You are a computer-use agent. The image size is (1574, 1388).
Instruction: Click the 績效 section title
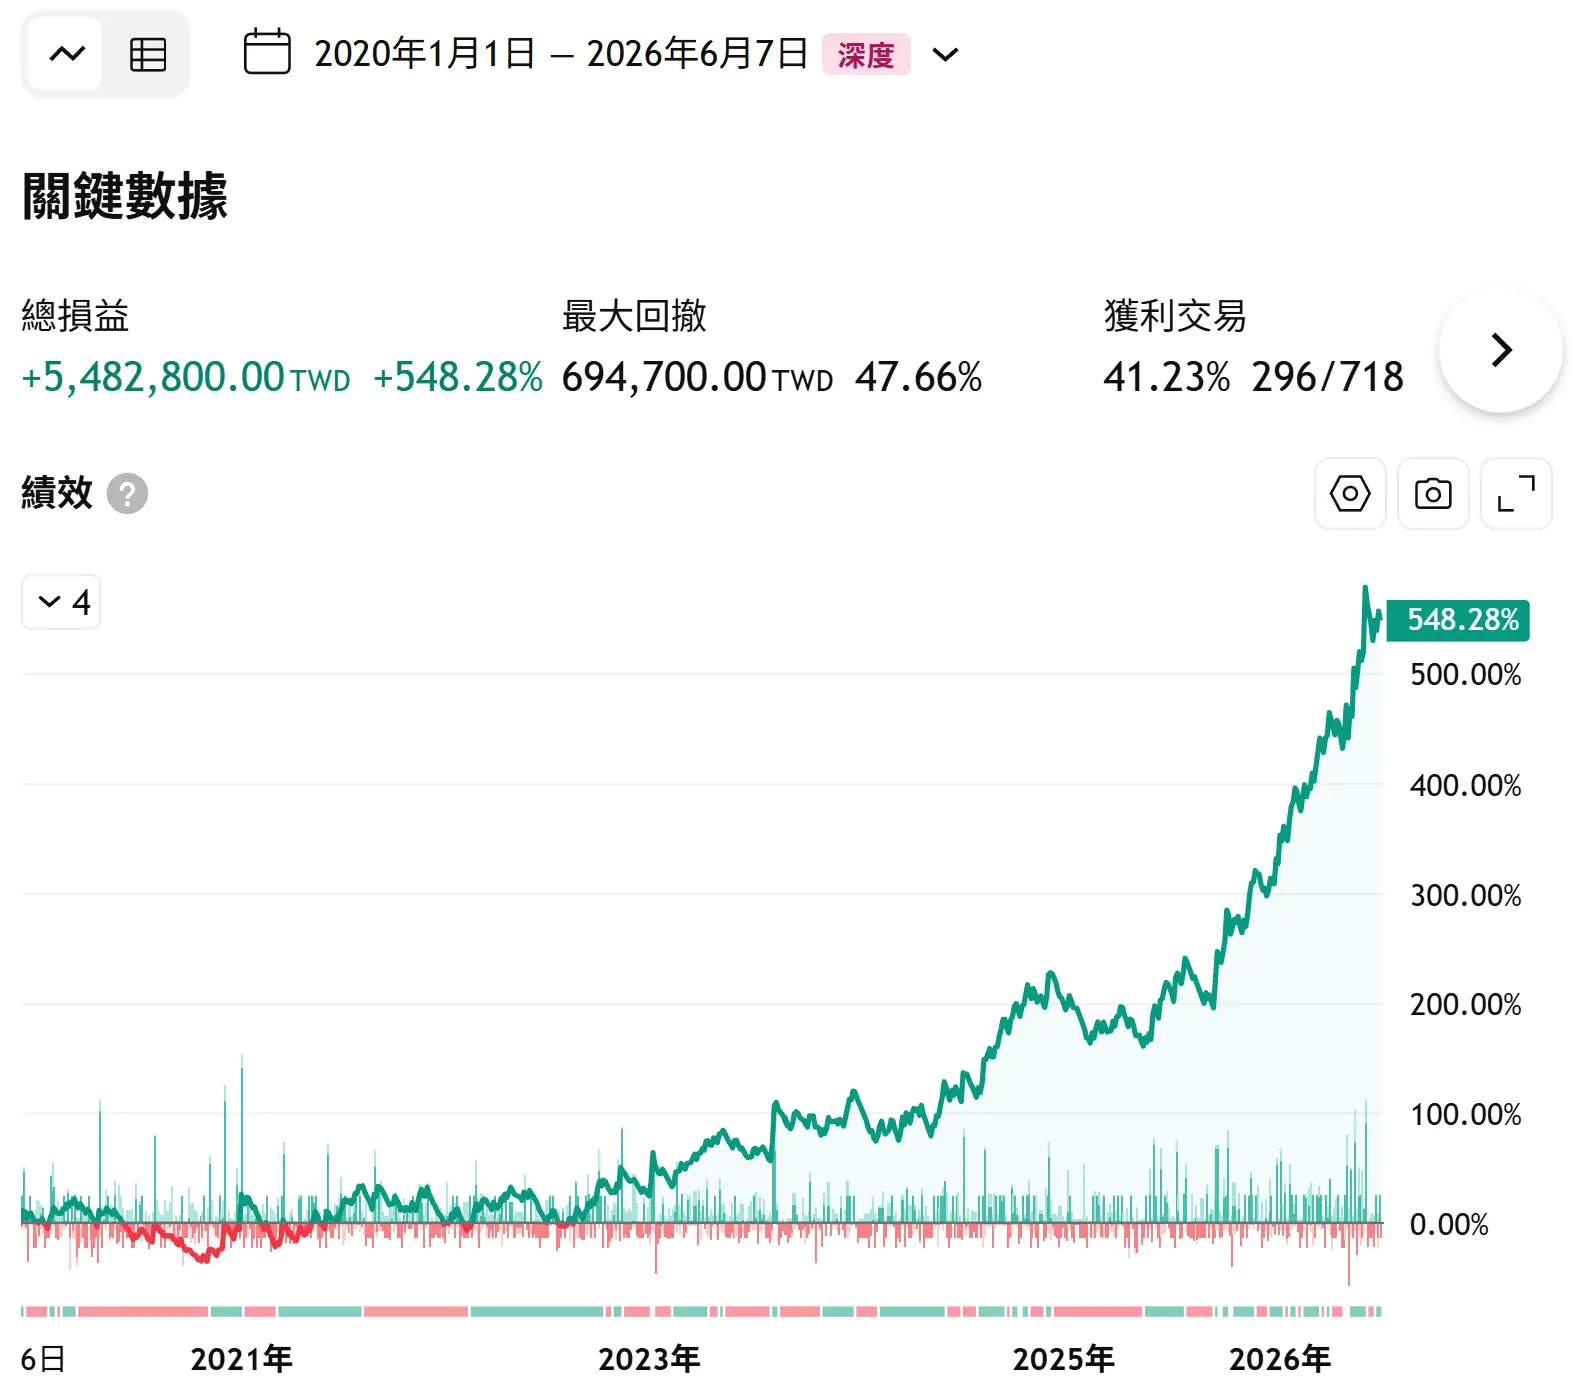coord(57,493)
